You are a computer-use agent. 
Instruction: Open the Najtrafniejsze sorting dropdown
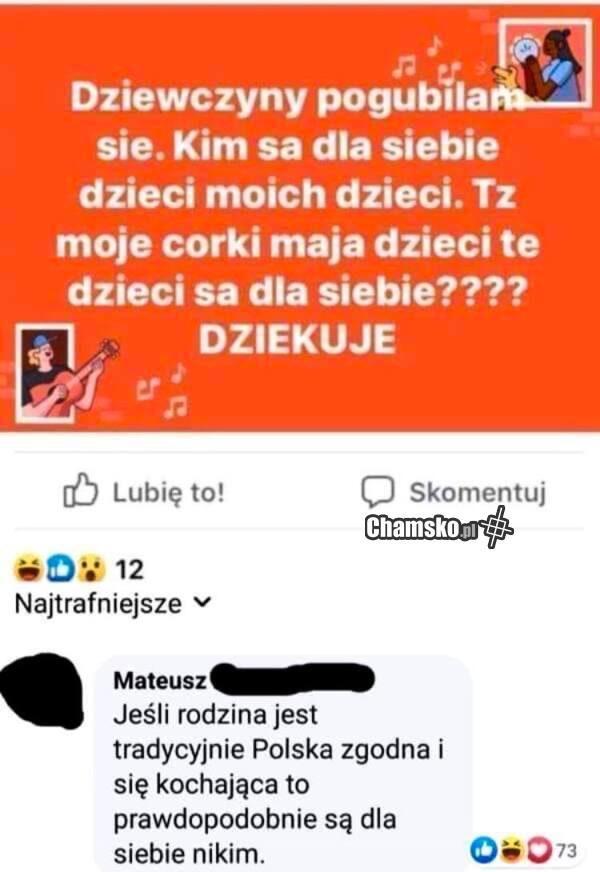point(113,603)
